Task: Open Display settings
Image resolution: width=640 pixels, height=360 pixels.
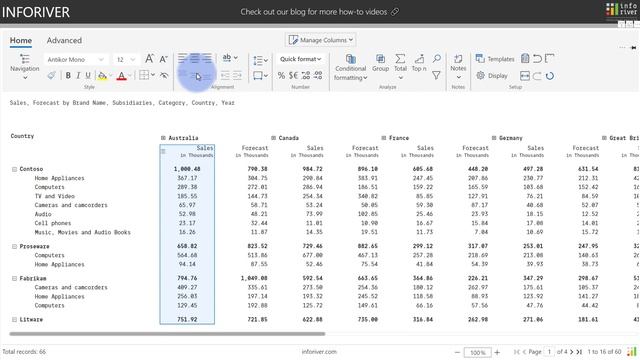Action: pyautogui.click(x=492, y=76)
